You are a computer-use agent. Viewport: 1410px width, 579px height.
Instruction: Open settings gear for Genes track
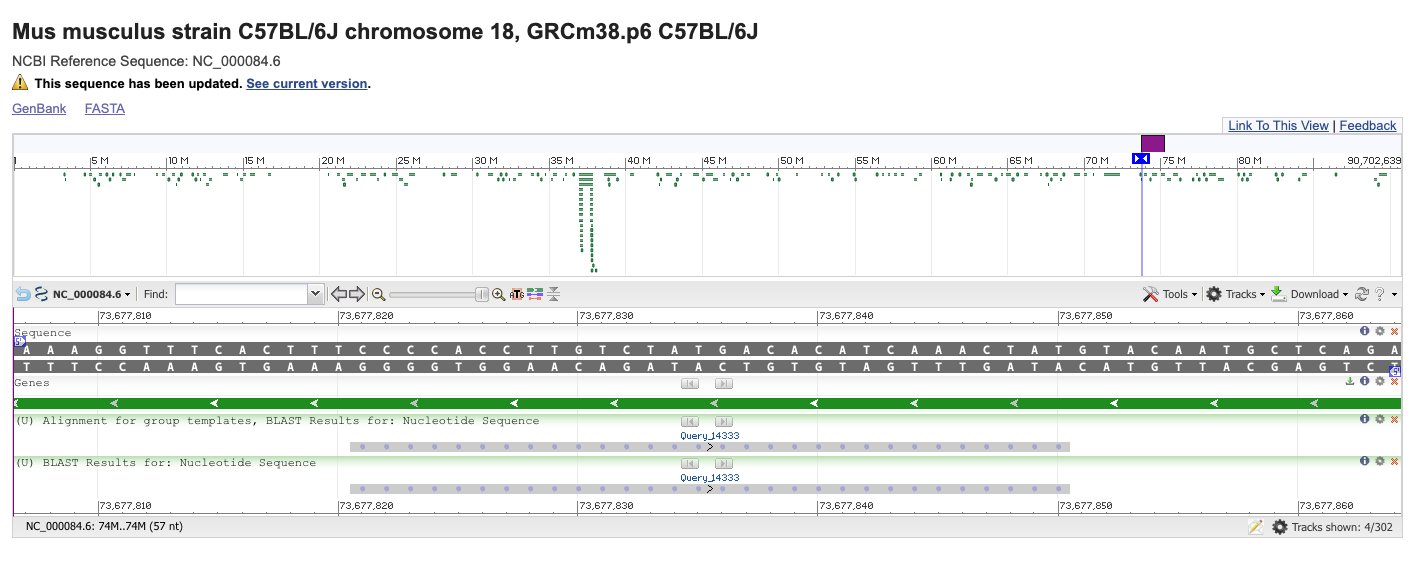(1380, 381)
